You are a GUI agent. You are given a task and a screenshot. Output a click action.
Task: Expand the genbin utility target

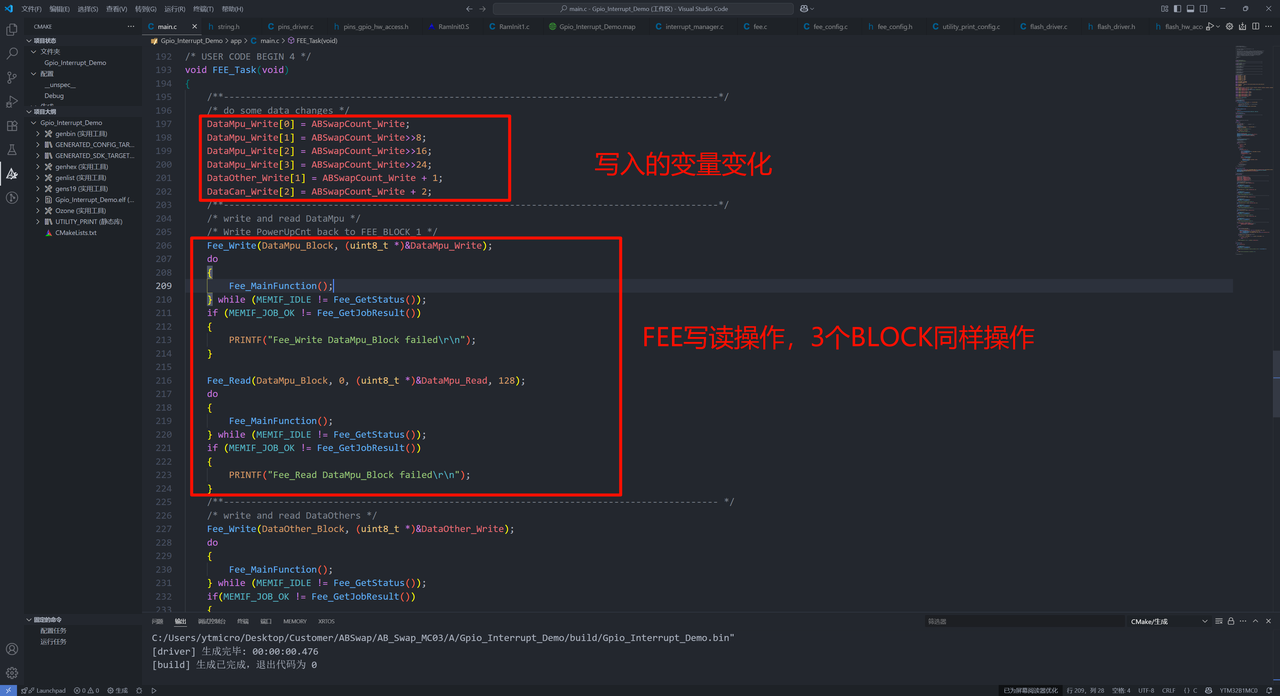[38, 134]
